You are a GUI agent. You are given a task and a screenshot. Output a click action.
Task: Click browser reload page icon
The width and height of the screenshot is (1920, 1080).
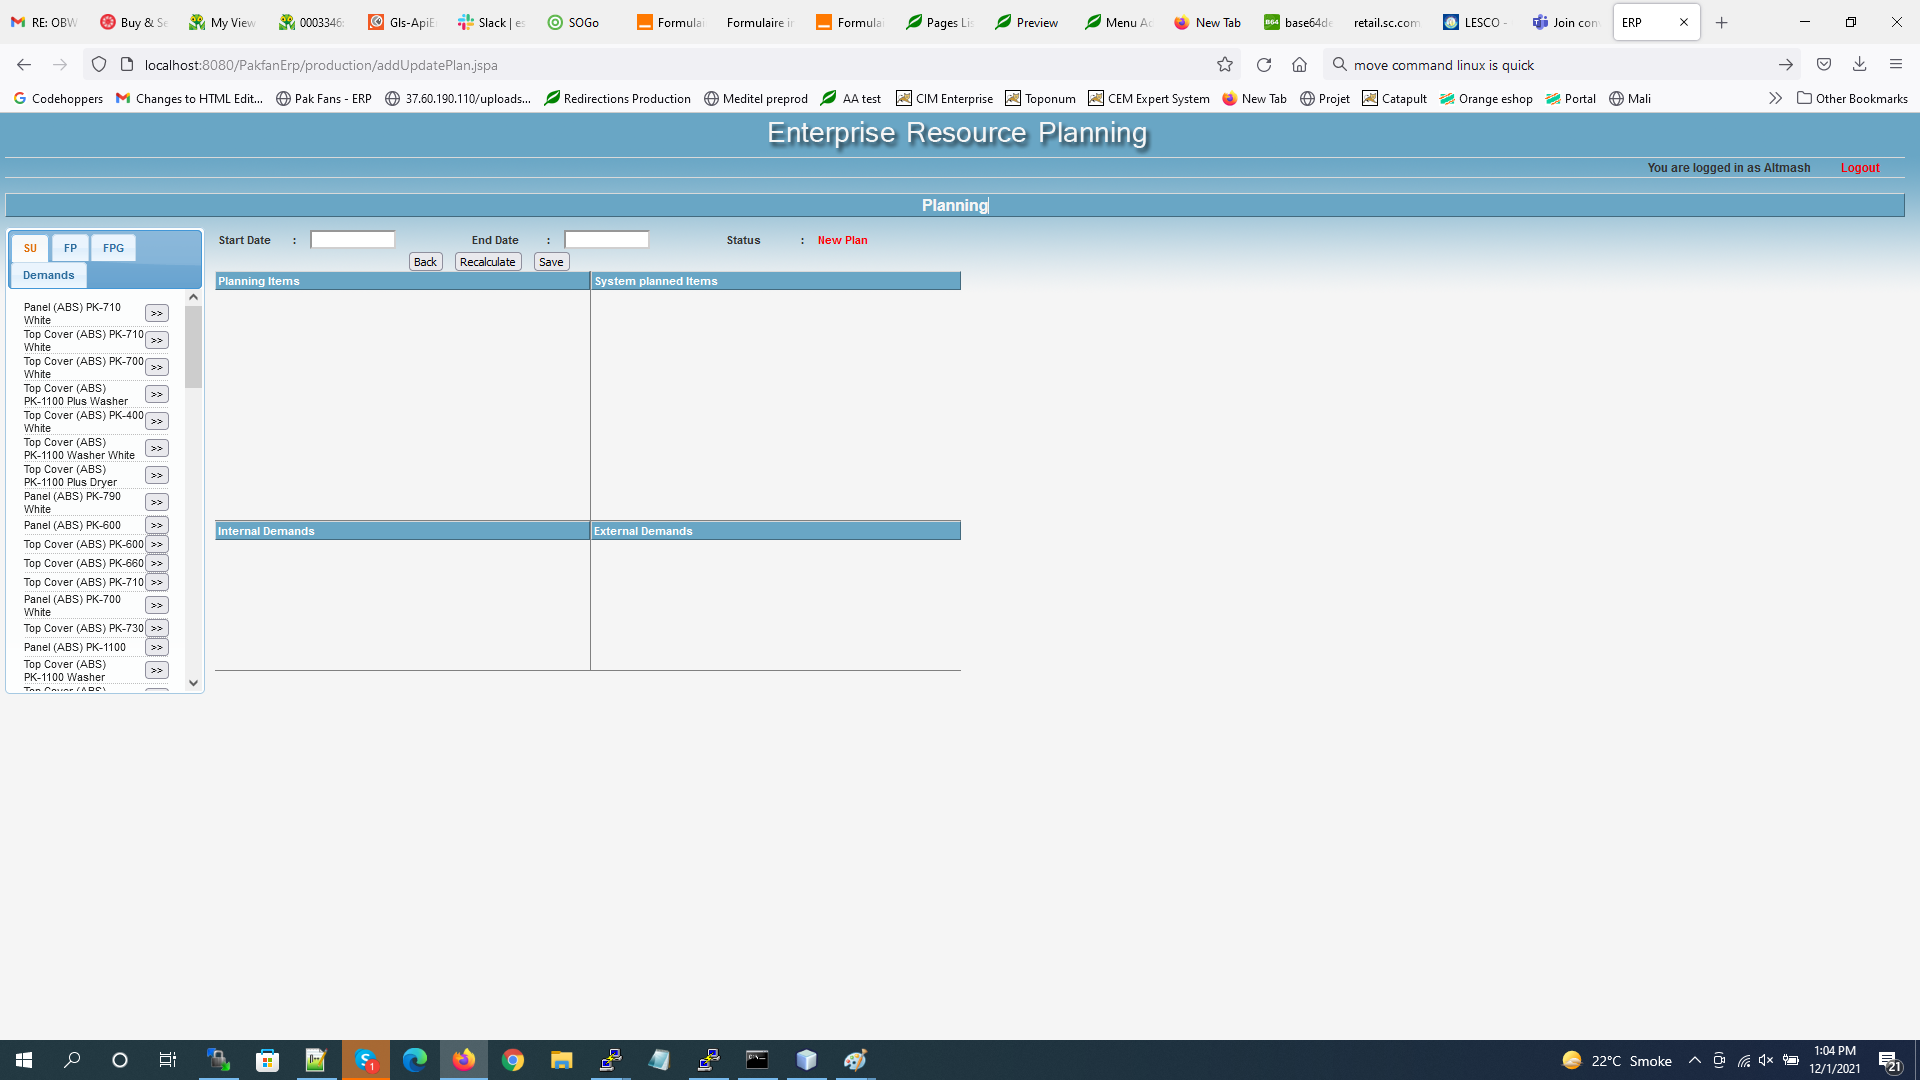click(1264, 65)
